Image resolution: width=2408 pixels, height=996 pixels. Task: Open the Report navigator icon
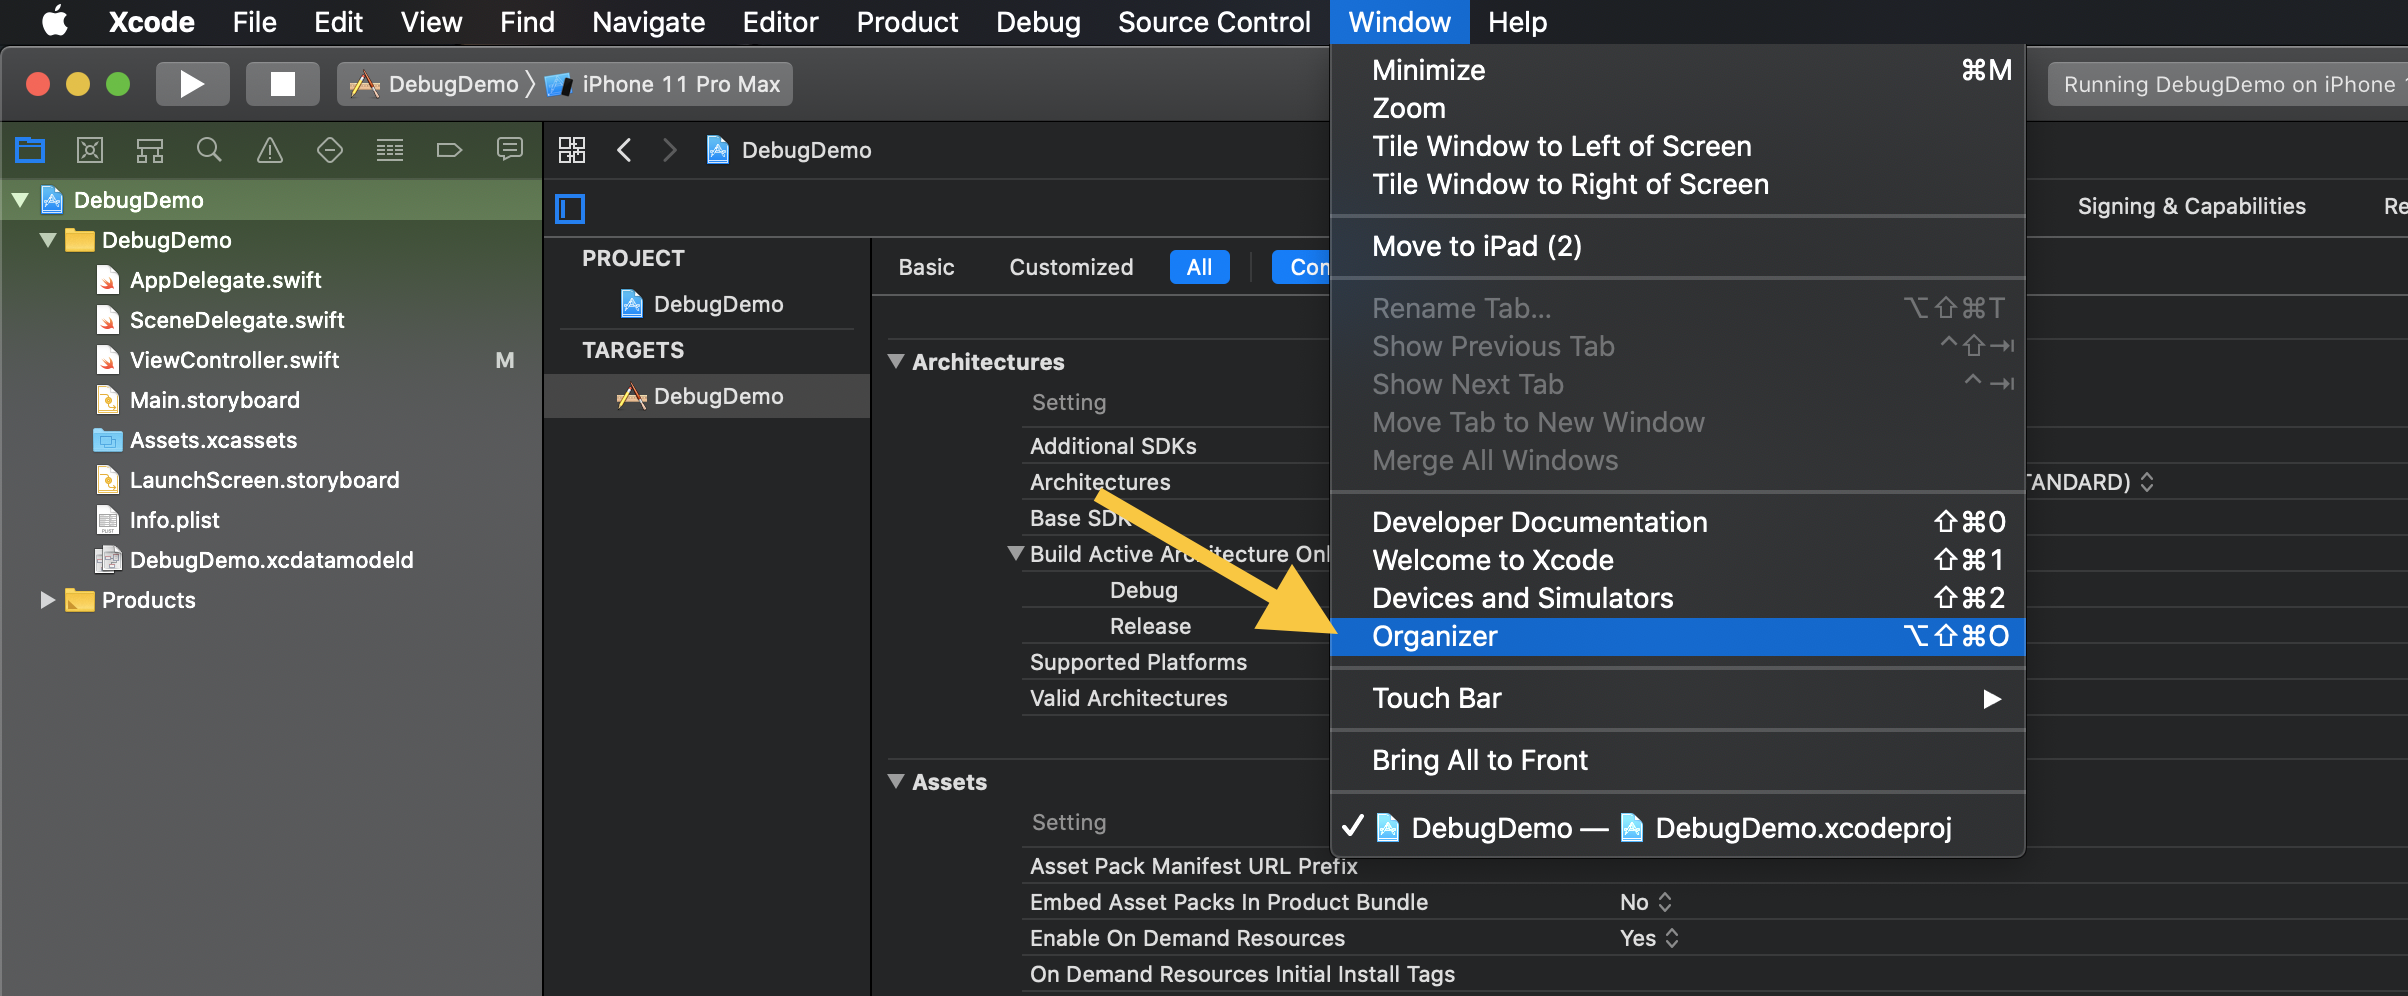point(510,150)
